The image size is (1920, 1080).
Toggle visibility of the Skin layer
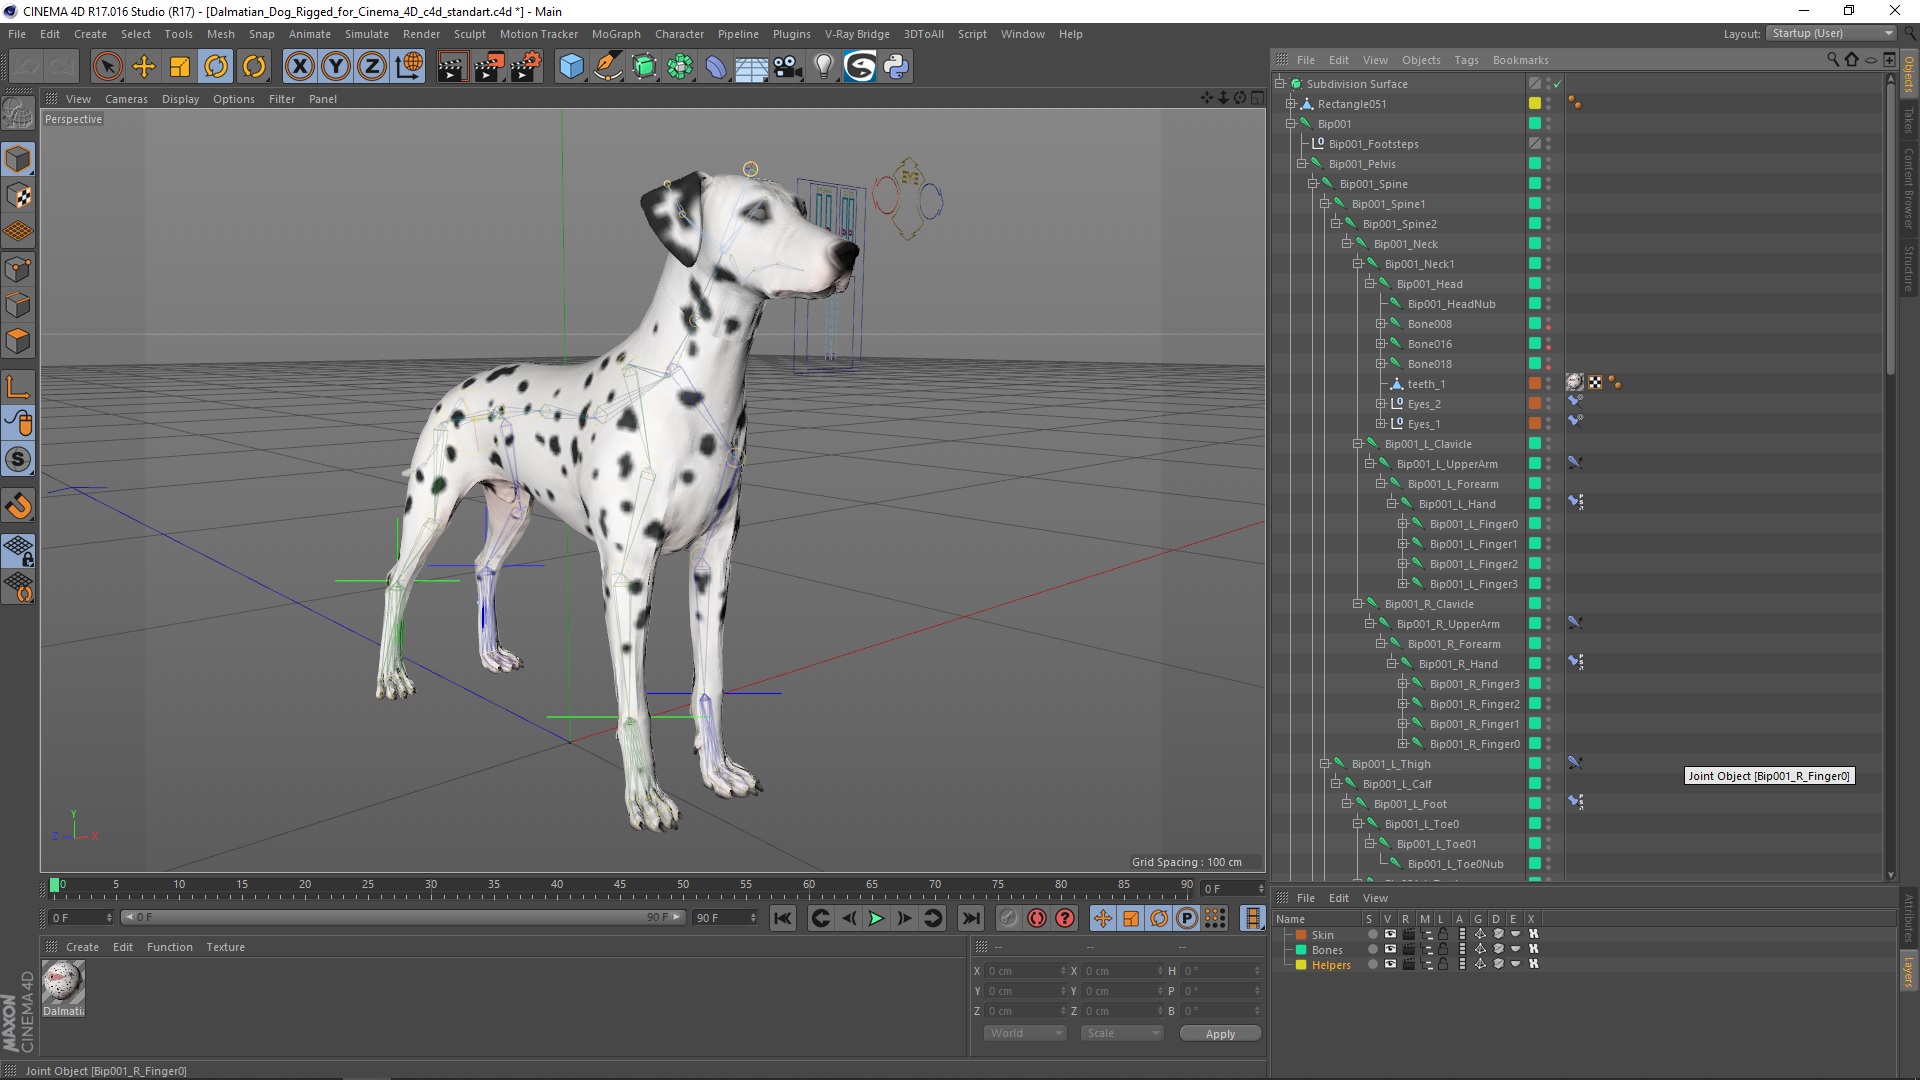1390,934
